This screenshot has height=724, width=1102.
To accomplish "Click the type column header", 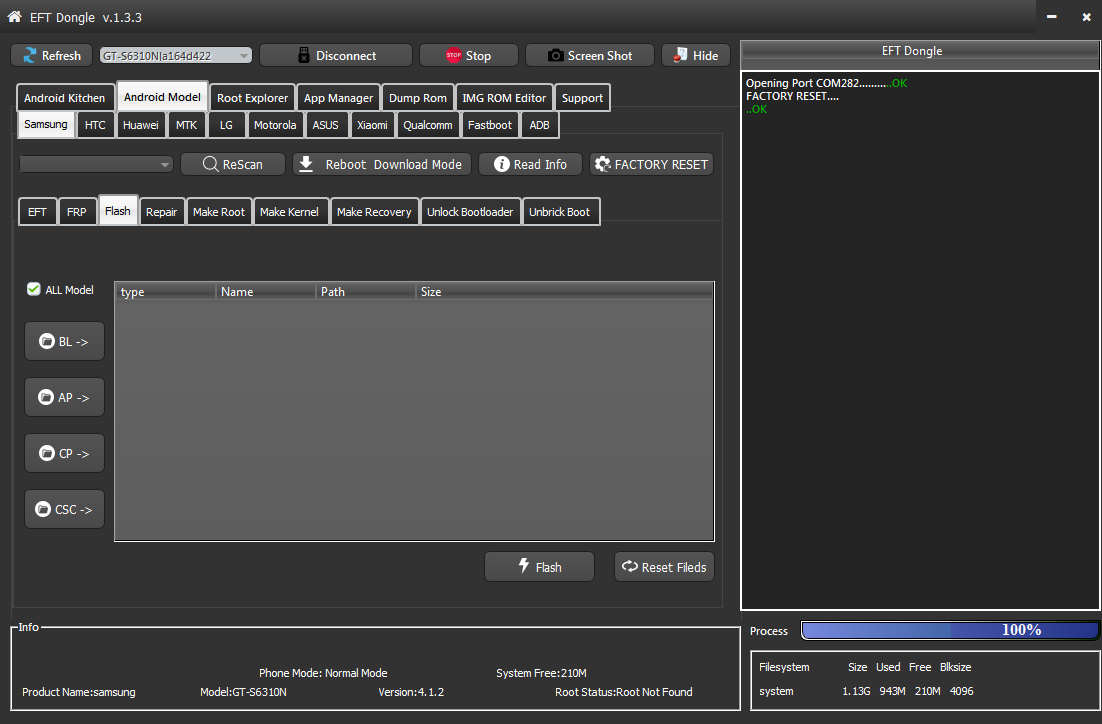I will pos(165,292).
